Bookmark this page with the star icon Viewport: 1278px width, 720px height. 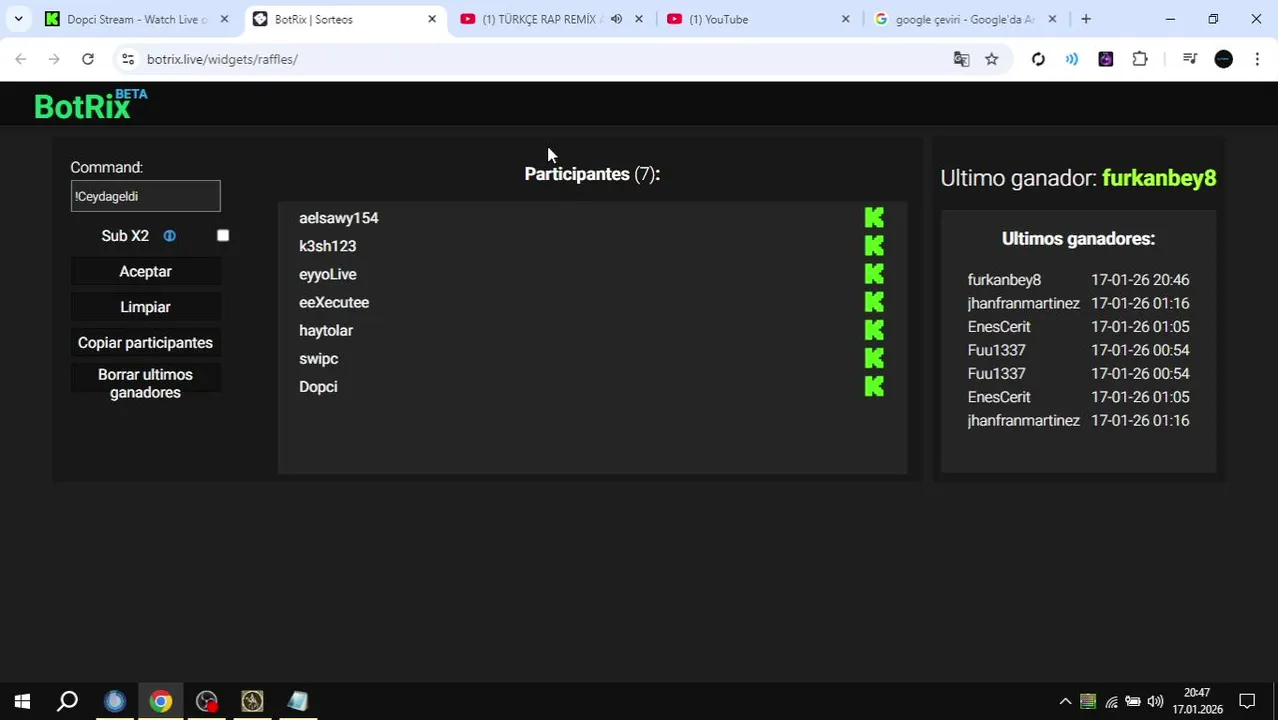tap(991, 59)
